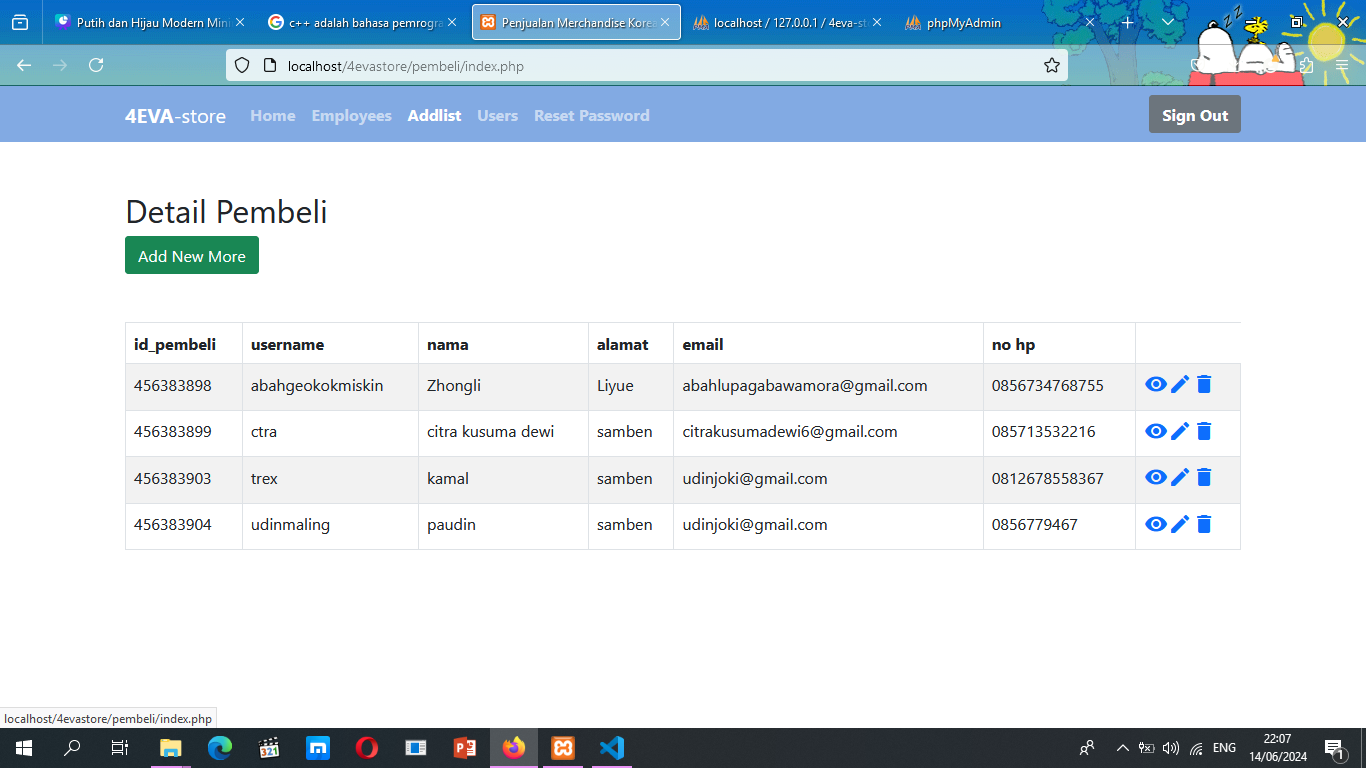The height and width of the screenshot is (768, 1366).
Task: Switch to the phpMyAdmin browser tab
Action: click(963, 22)
